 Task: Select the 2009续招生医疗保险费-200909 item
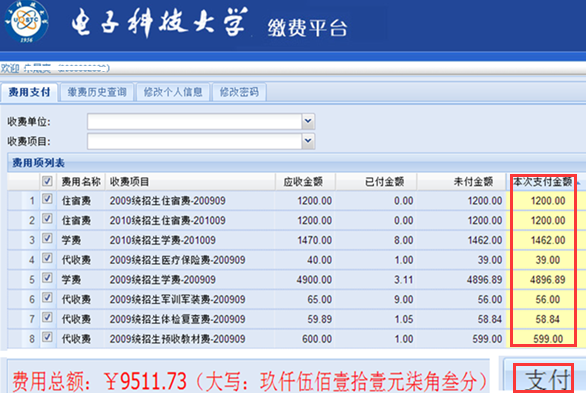pyautogui.click(x=178, y=260)
